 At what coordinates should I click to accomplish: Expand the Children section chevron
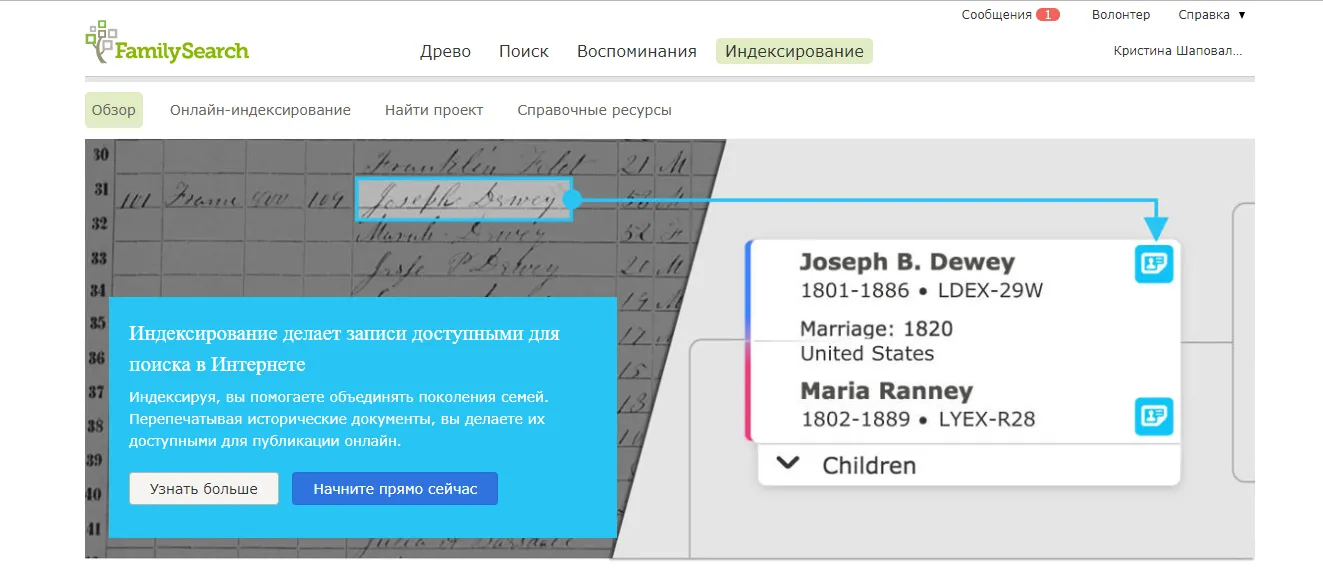[789, 465]
